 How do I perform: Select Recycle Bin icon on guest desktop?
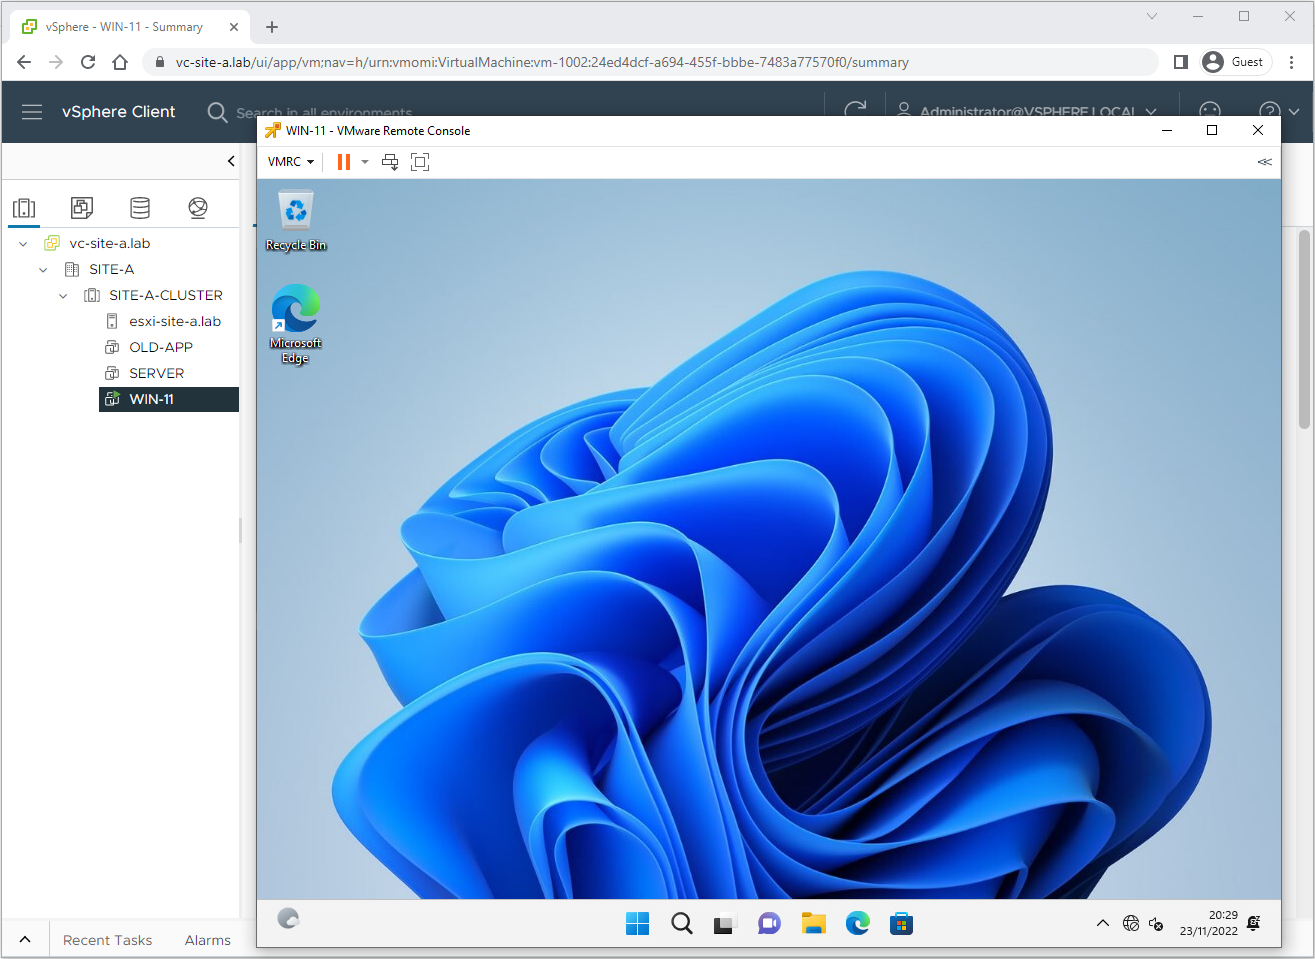coord(296,220)
